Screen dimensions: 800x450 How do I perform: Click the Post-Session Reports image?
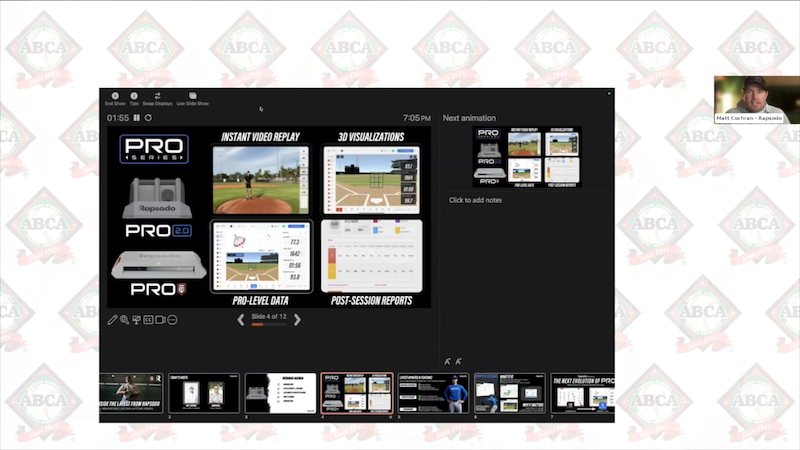(x=371, y=256)
